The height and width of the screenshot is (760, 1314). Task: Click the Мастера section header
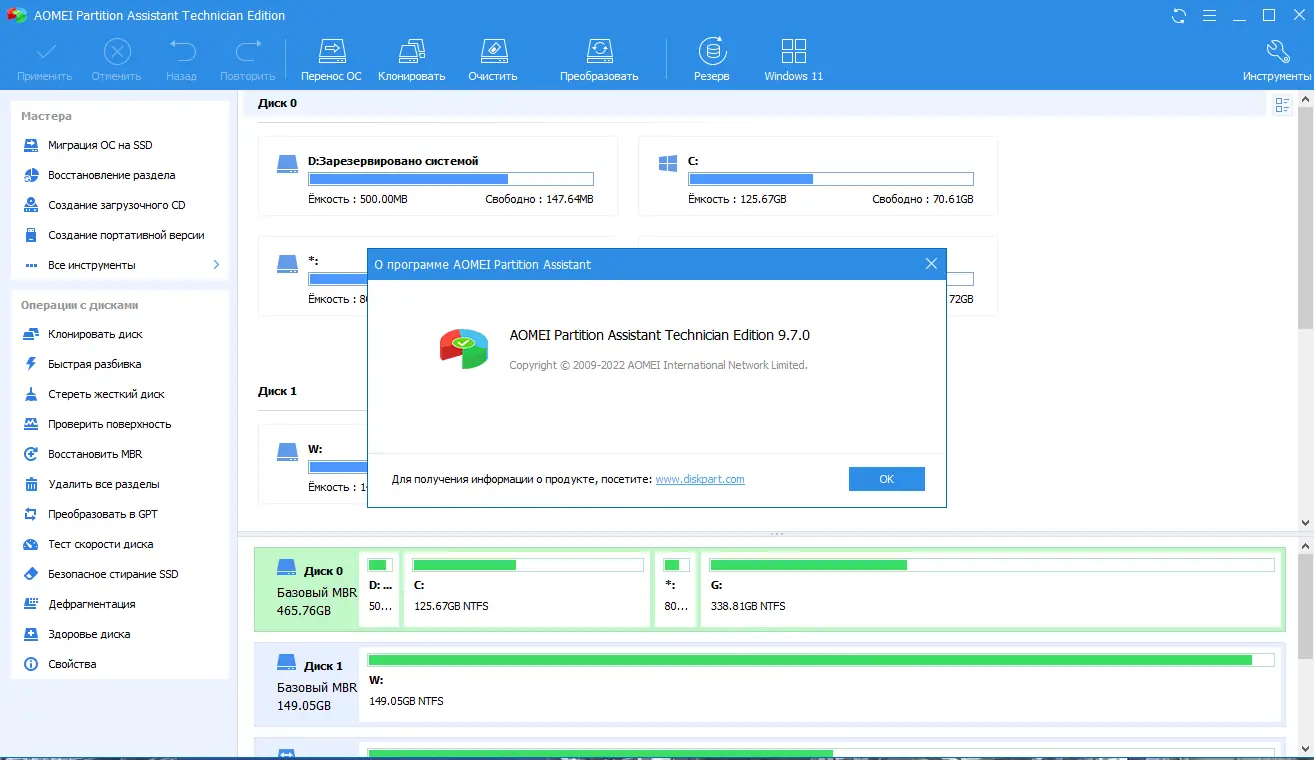click(x=46, y=116)
